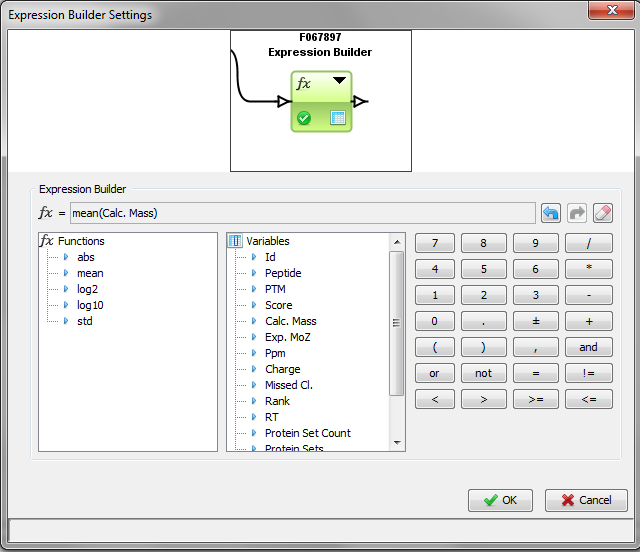Select the Id variable
The height and width of the screenshot is (552, 640).
270,257
